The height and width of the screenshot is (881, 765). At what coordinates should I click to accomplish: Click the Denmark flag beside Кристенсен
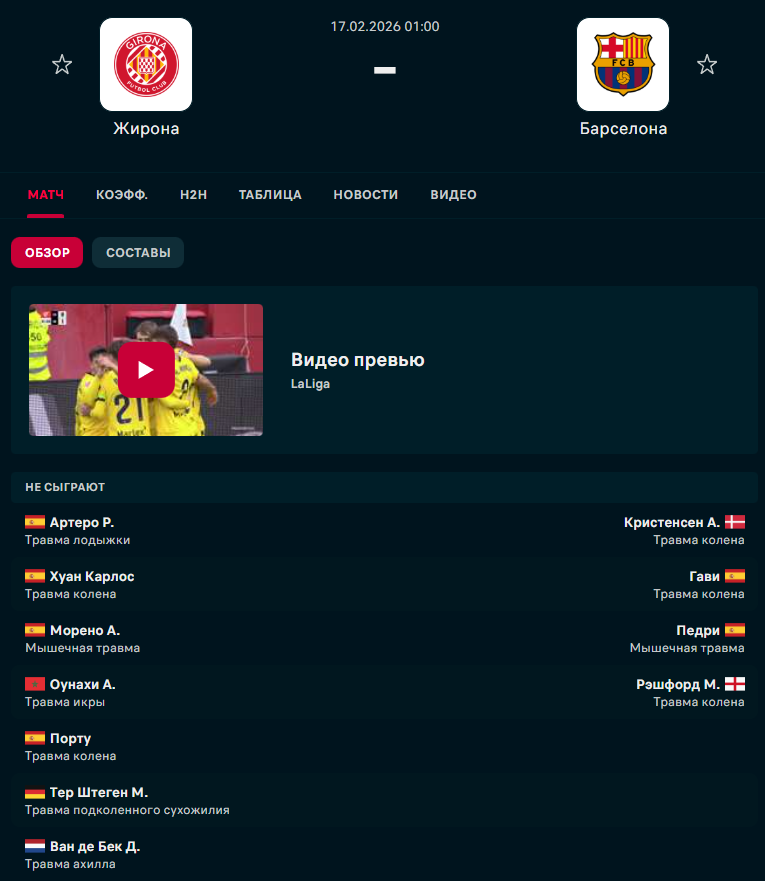coord(735,522)
